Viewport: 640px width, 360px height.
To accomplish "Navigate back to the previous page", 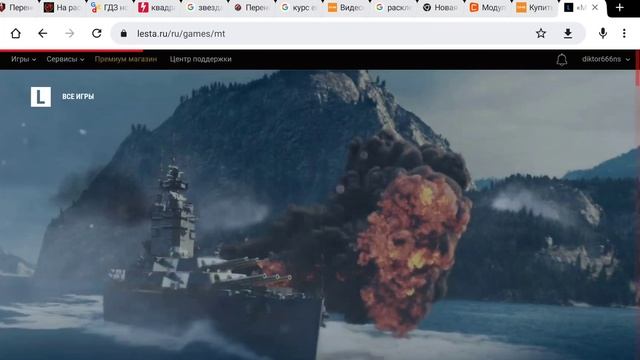I will [42, 33].
